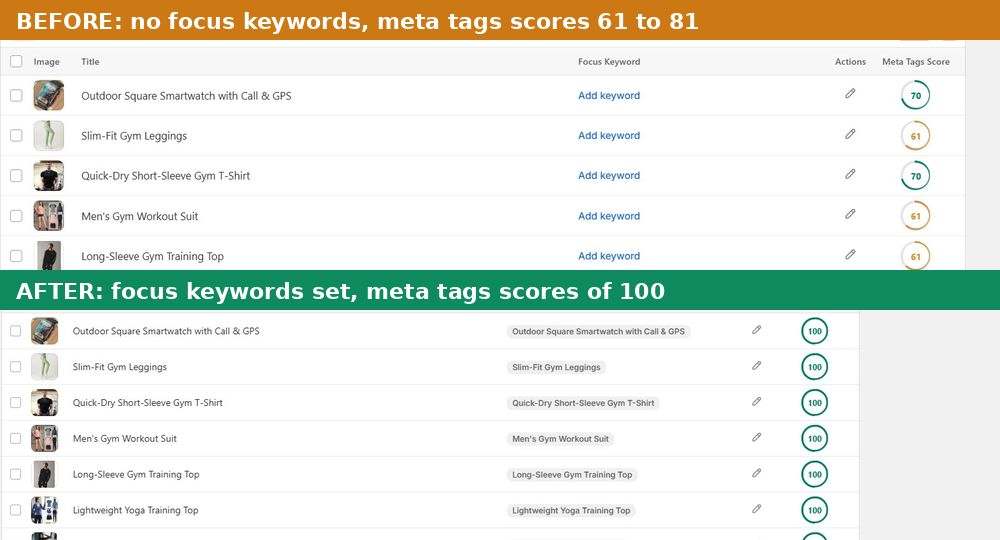Click edit pencil in Quick-Dry T-Shirt row scoring 100
The width and height of the screenshot is (1000, 540).
pyautogui.click(x=756, y=401)
